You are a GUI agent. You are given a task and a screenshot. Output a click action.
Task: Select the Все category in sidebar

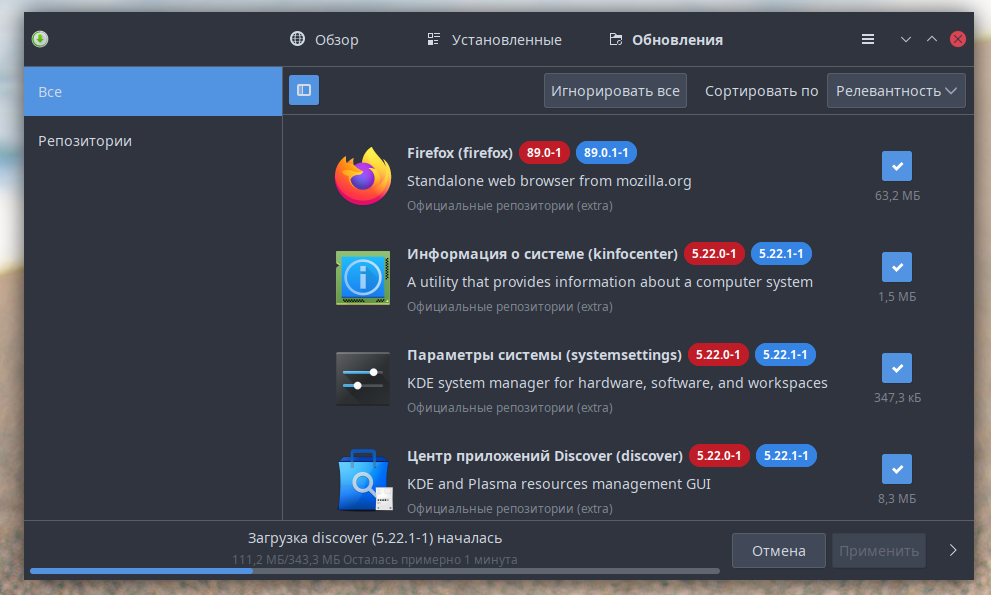pyautogui.click(x=153, y=92)
